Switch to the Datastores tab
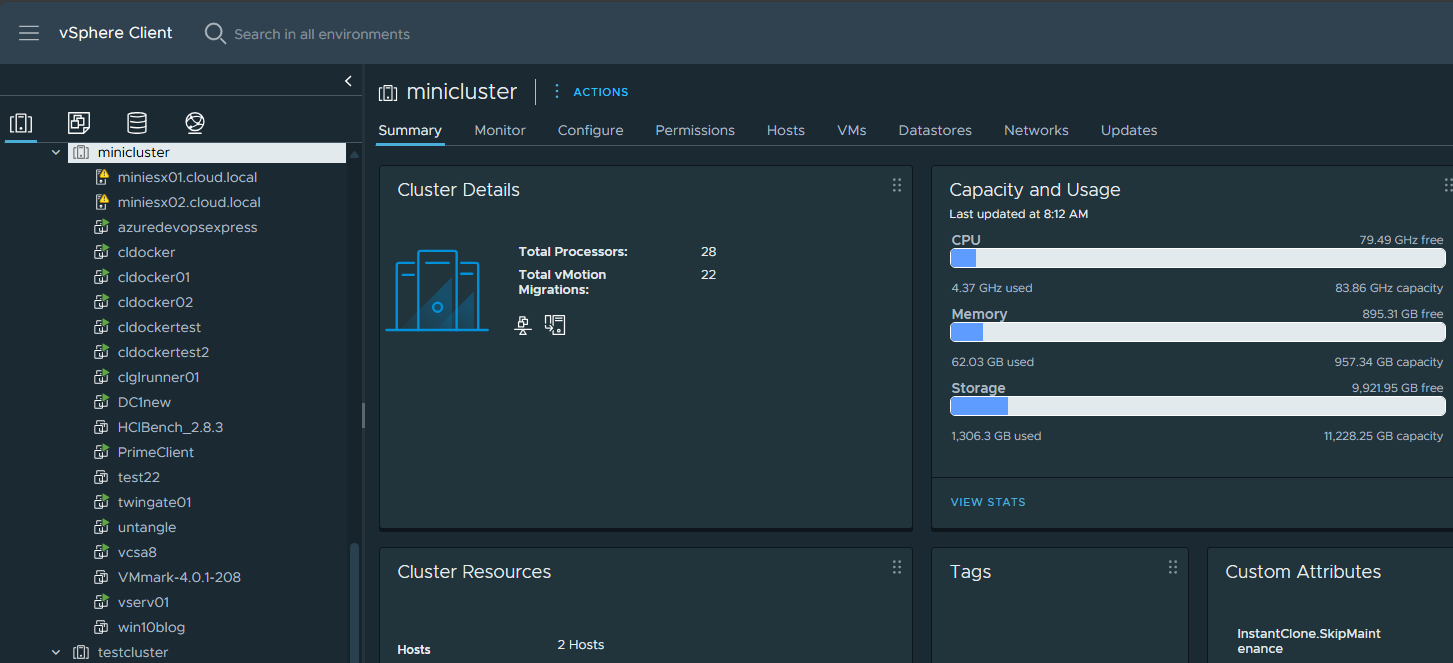Viewport: 1453px width, 663px height. tap(935, 130)
